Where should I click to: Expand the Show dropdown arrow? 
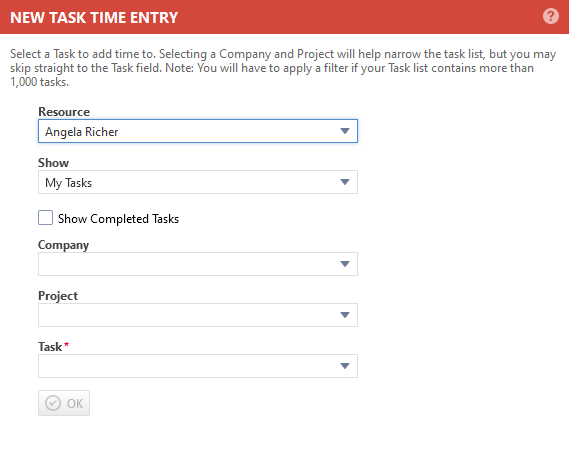(345, 182)
